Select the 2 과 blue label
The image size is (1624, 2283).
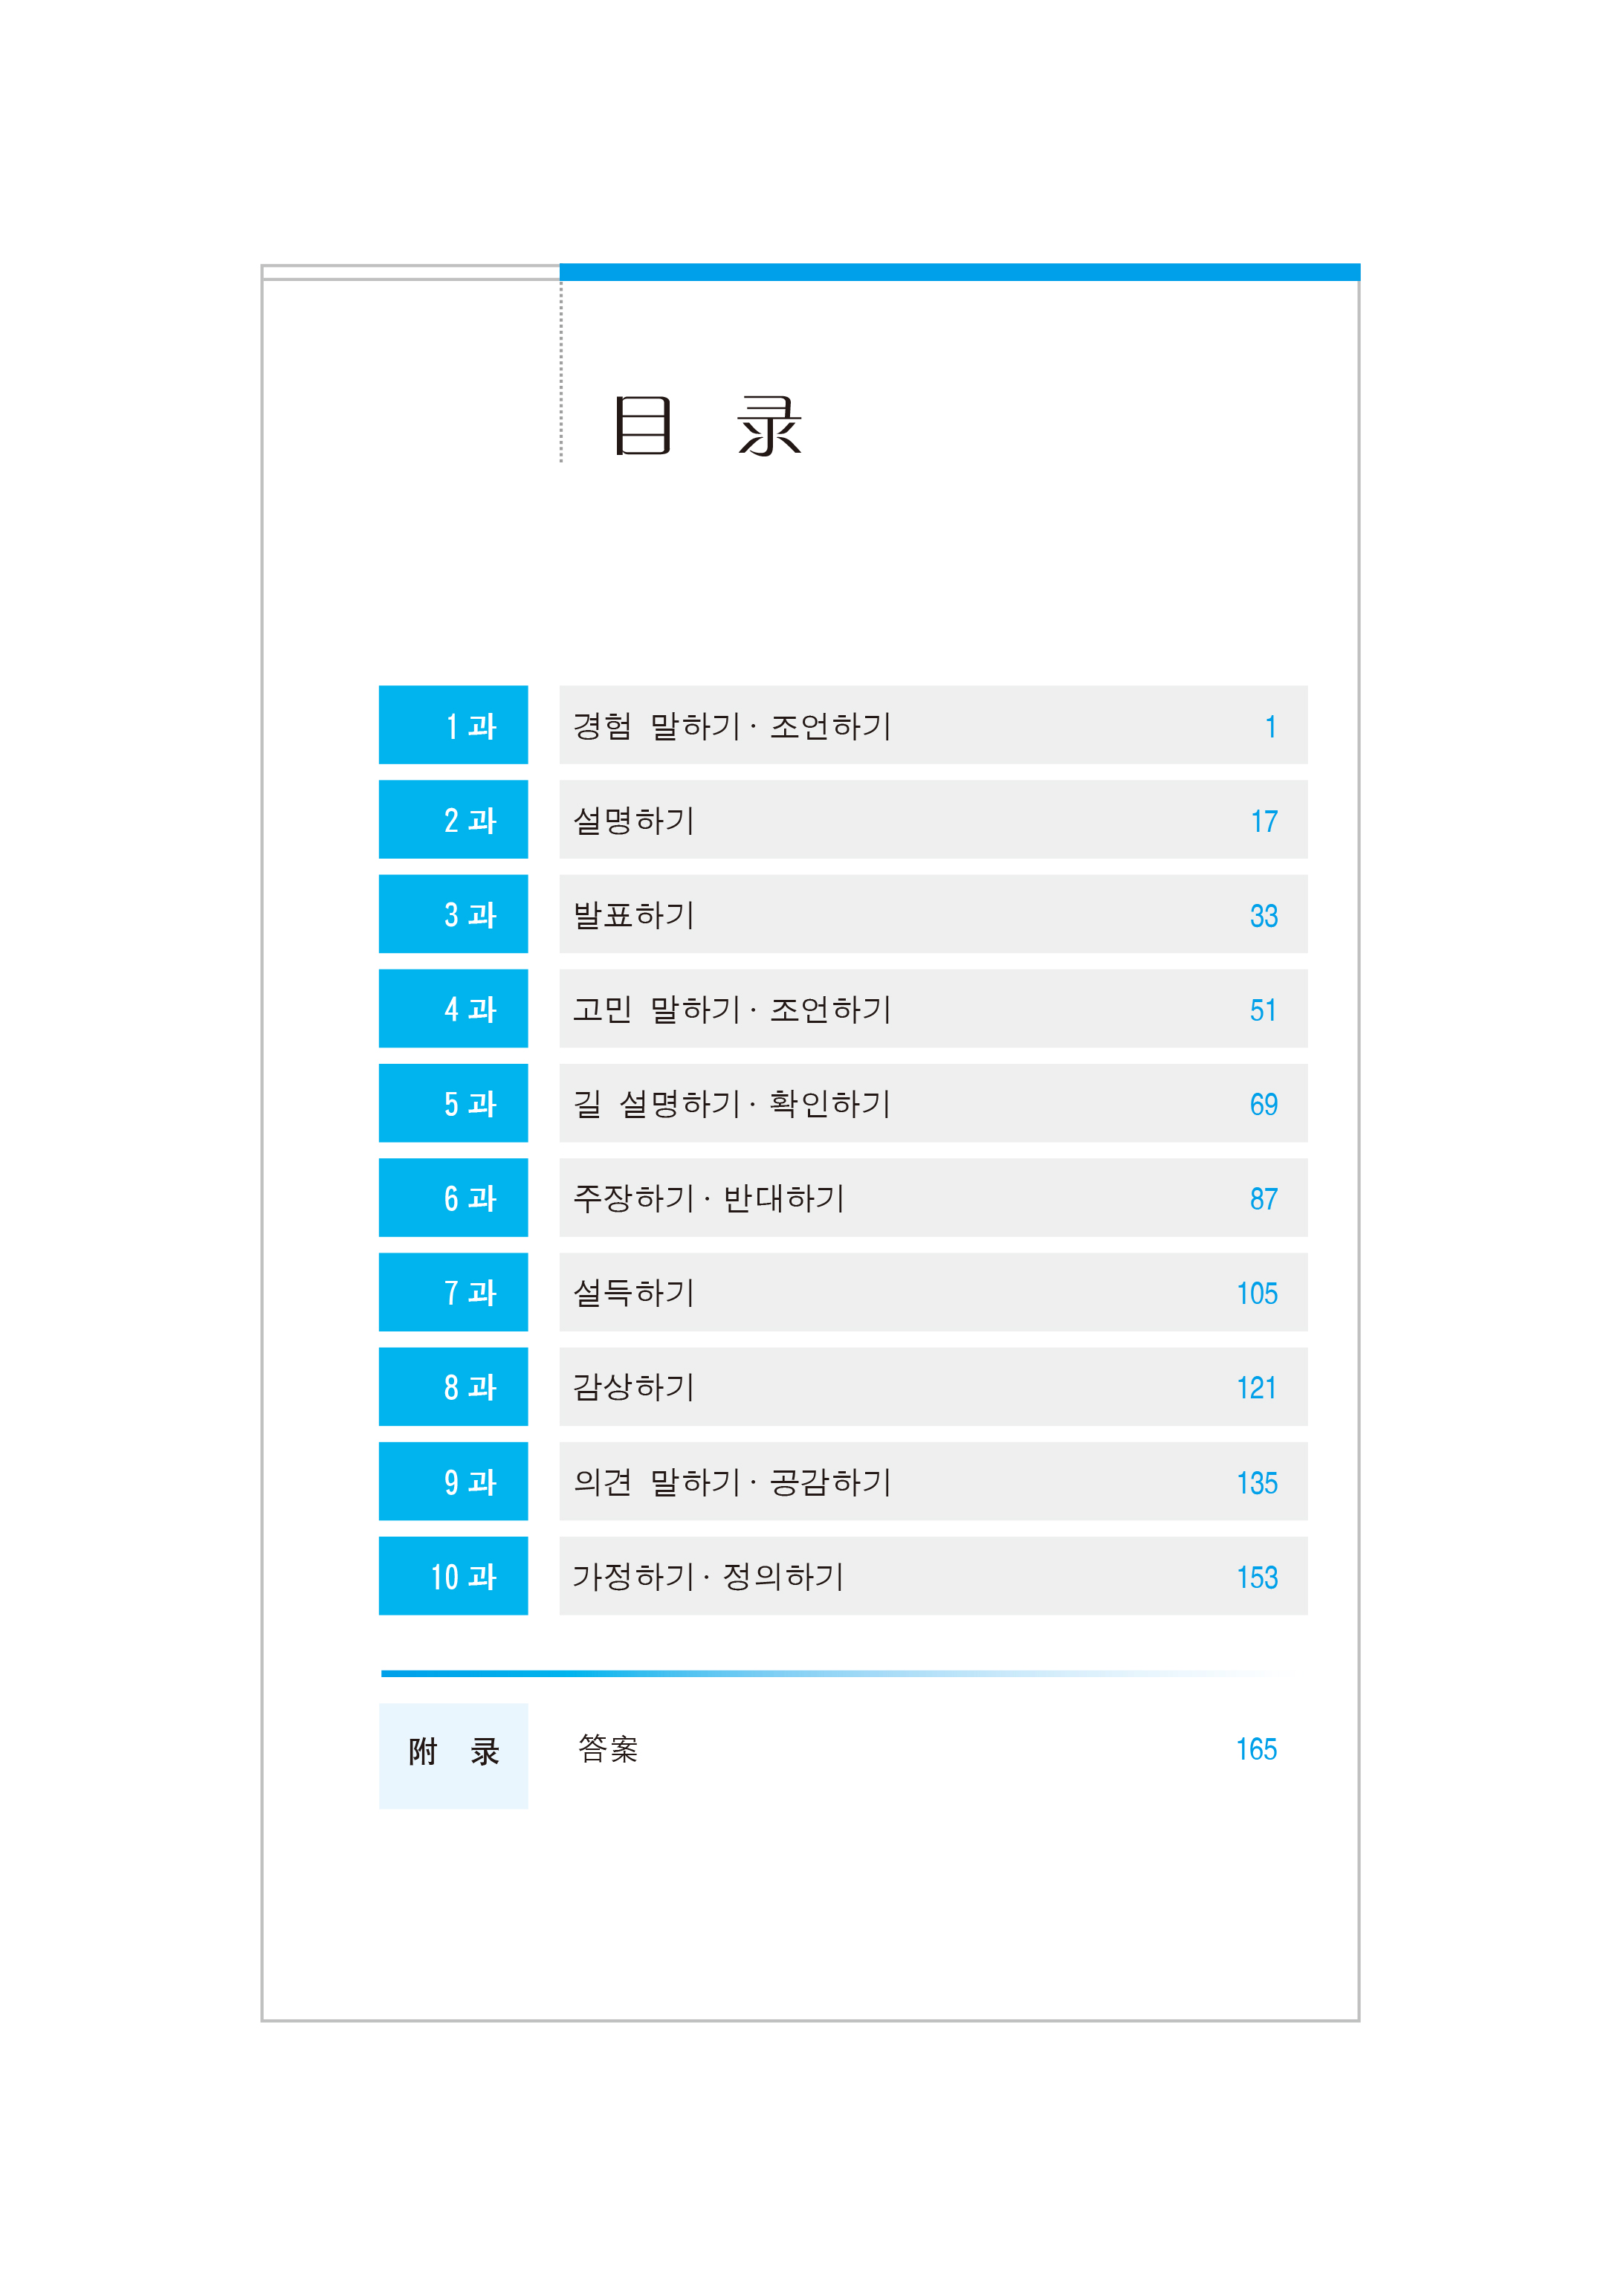tap(453, 820)
